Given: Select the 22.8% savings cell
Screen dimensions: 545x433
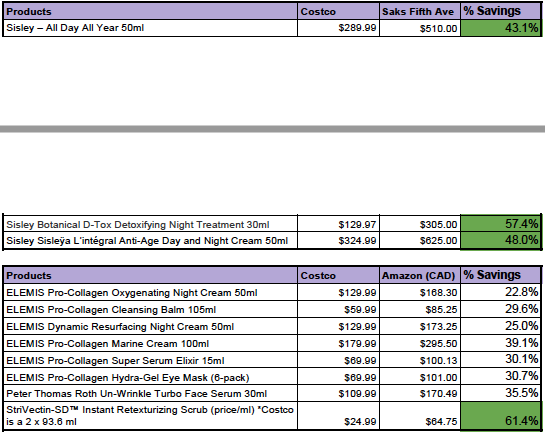Looking at the screenshot, I should [x=501, y=293].
